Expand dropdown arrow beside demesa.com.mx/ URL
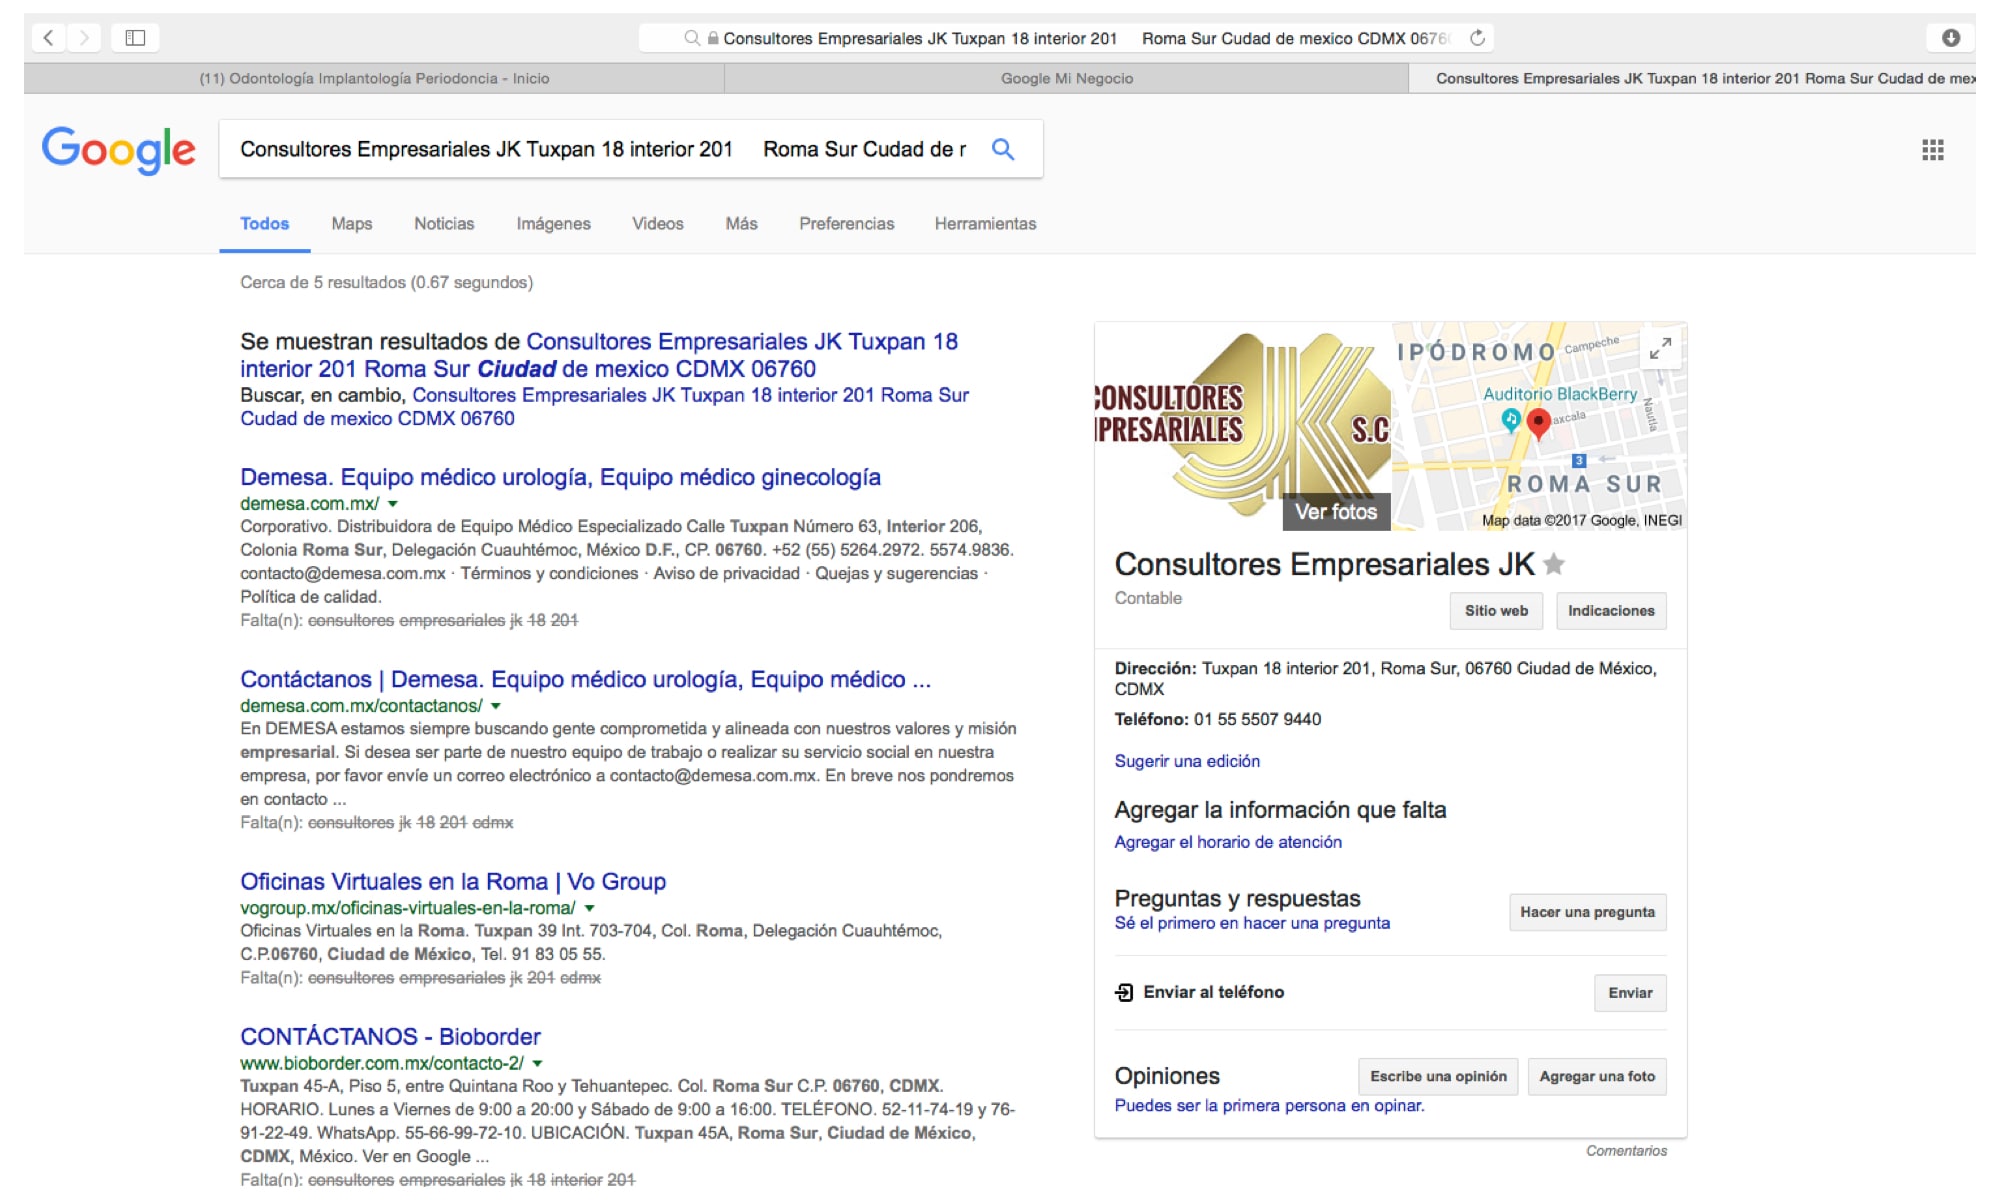The height and width of the screenshot is (1200, 2000). click(393, 504)
